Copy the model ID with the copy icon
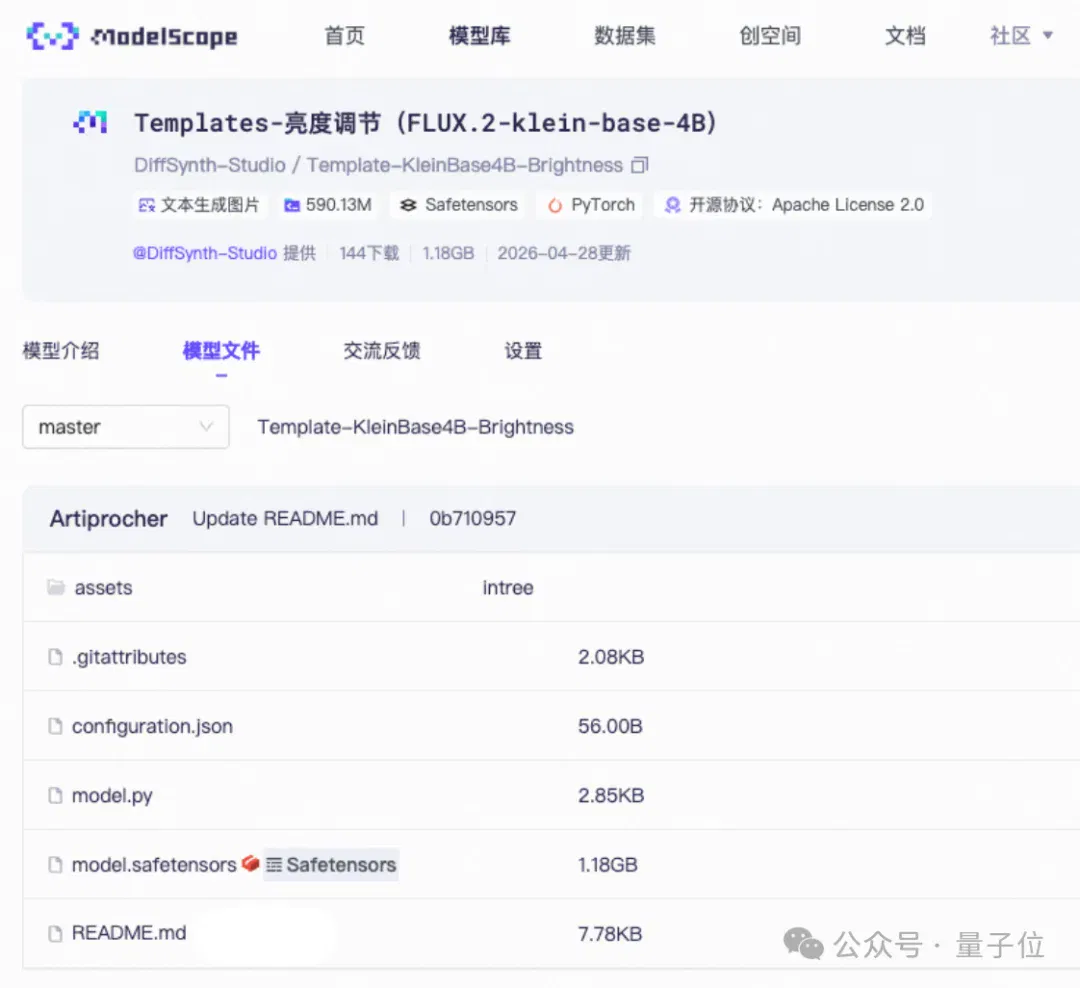Screen dimensions: 1080x988 coord(640,165)
